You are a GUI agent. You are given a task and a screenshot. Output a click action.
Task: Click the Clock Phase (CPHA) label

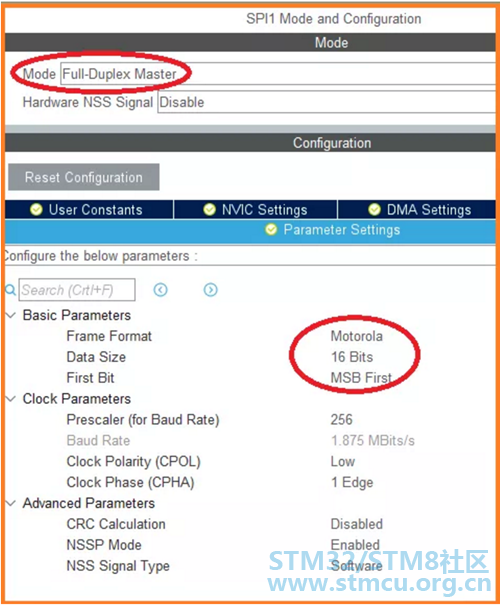(130, 482)
